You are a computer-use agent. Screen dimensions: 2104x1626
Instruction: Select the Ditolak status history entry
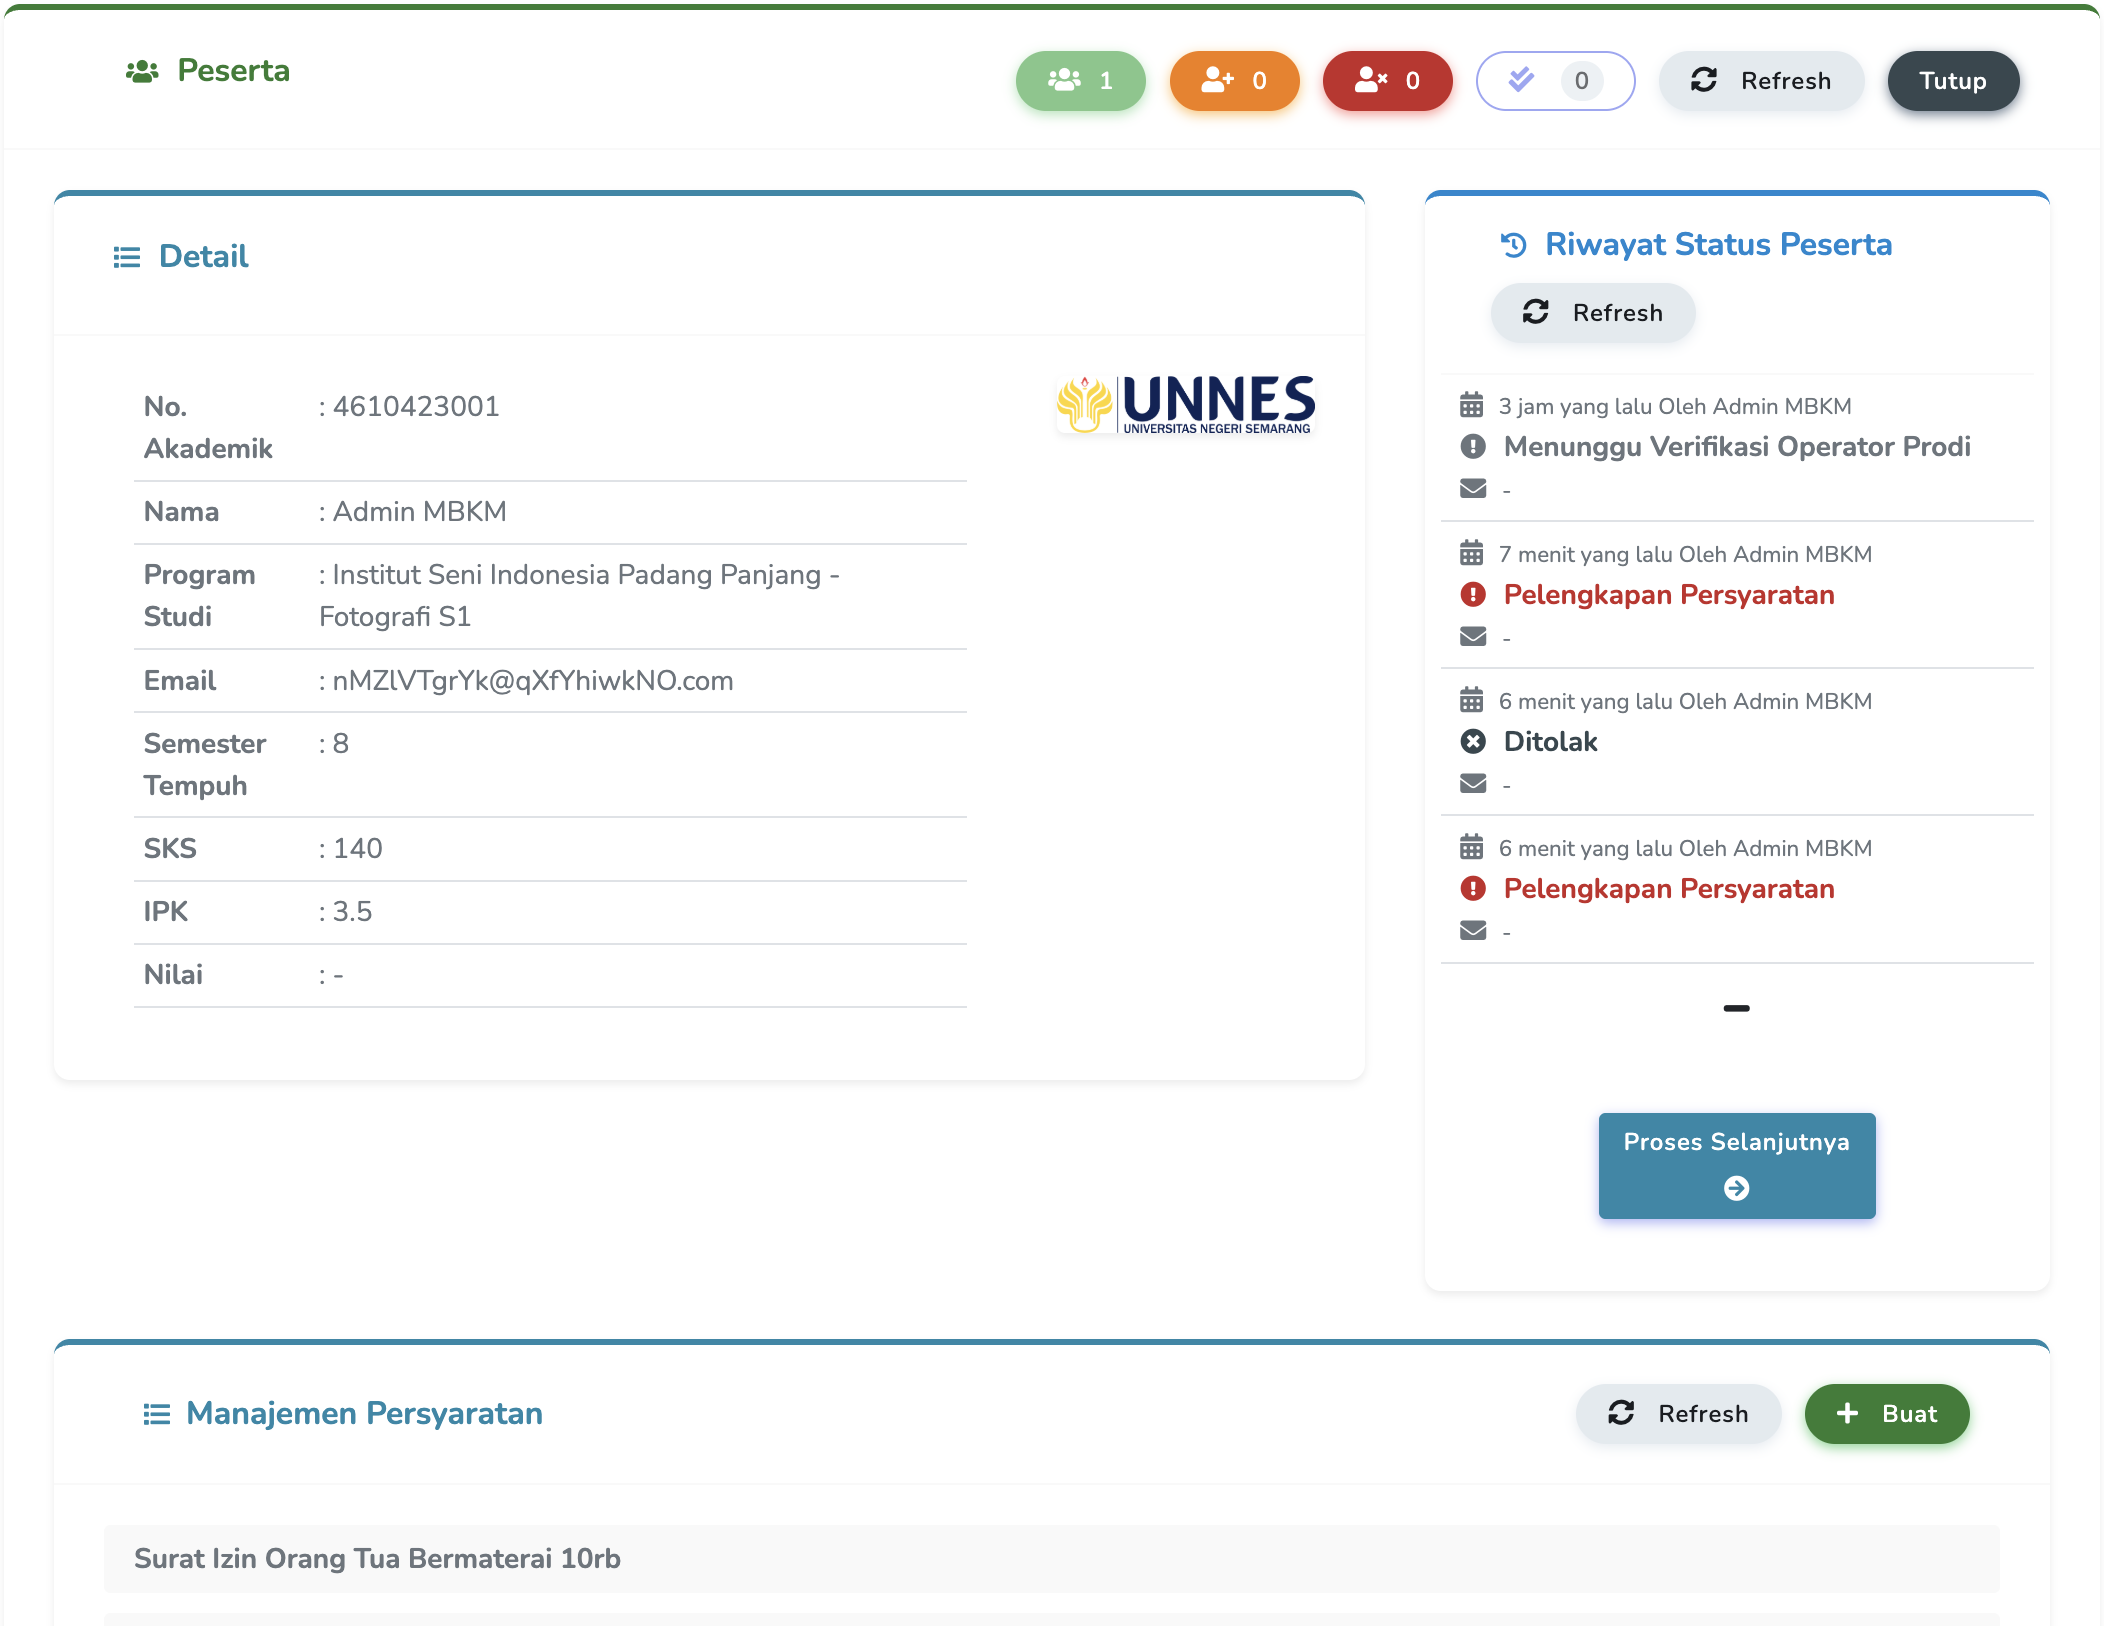(1550, 742)
